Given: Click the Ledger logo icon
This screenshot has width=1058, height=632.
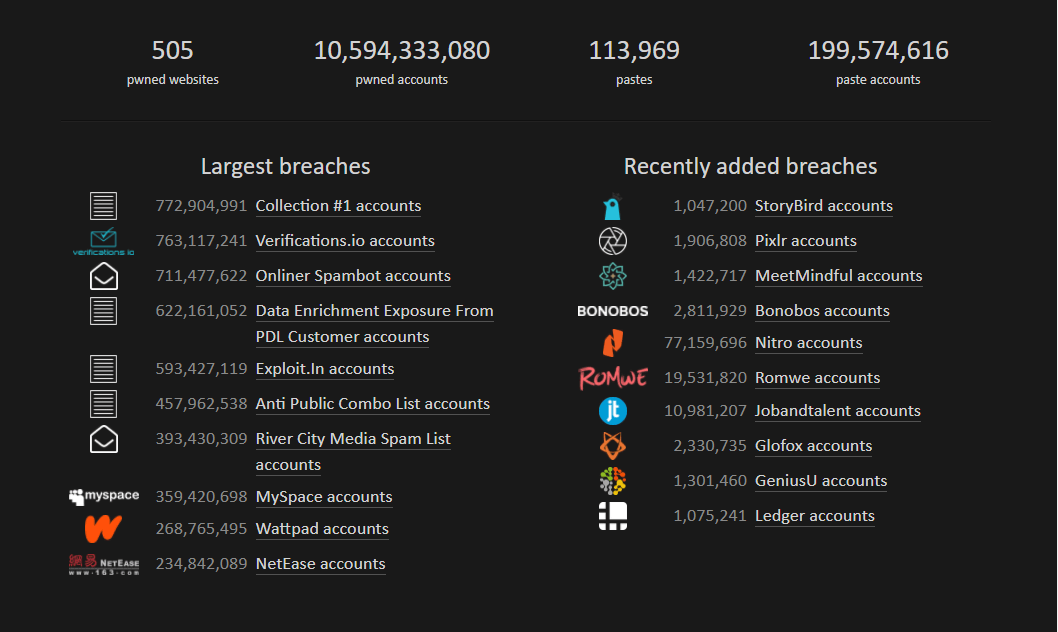Looking at the screenshot, I should [x=612, y=516].
